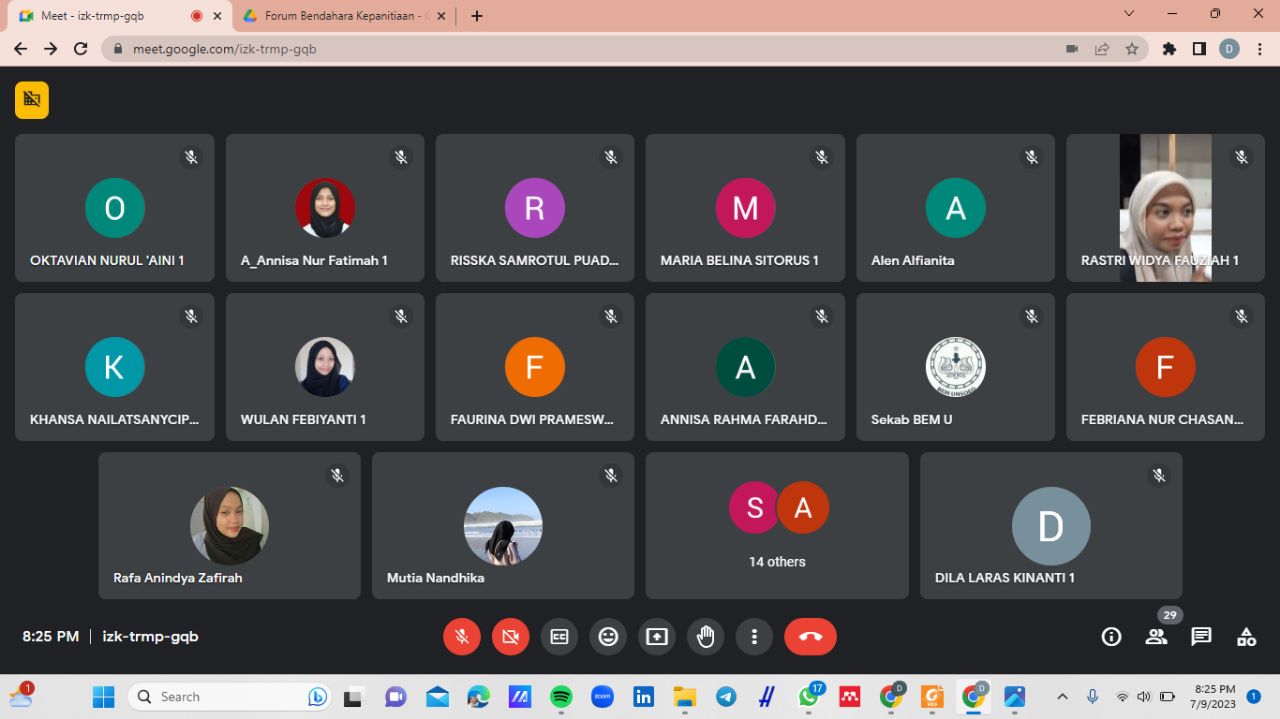
Task: Leave the call with red hangup button
Action: (x=810, y=637)
